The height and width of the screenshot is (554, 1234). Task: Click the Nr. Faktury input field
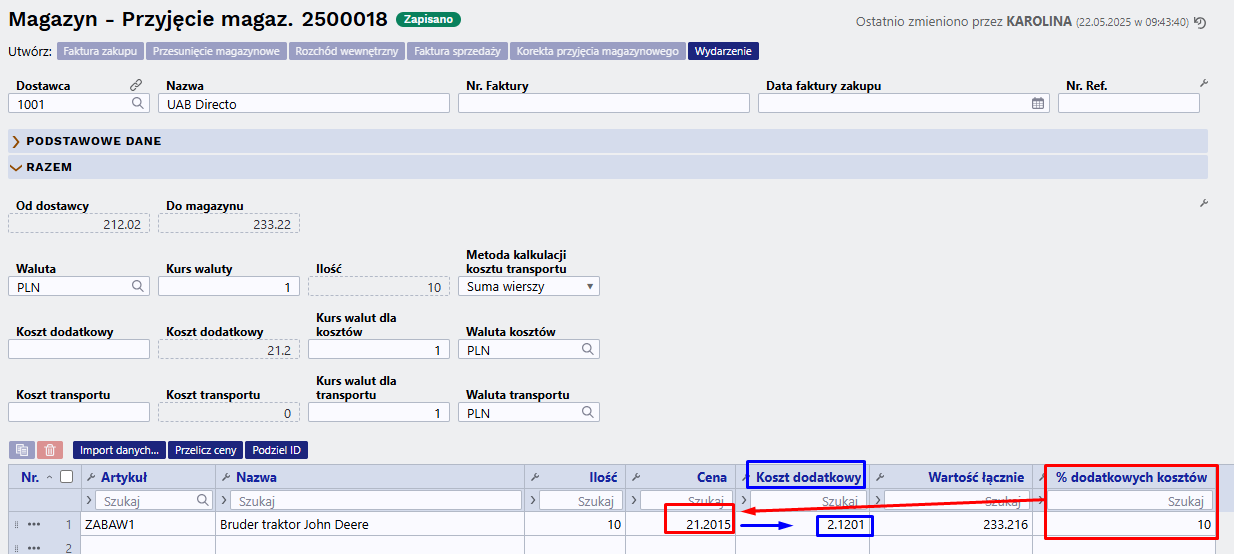604,103
